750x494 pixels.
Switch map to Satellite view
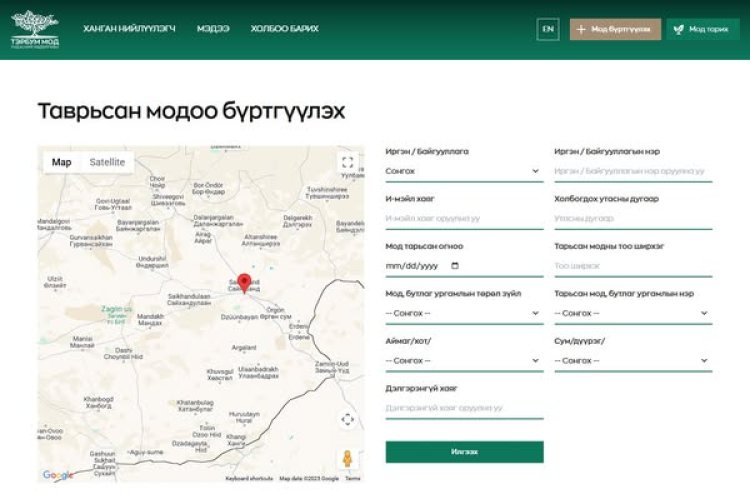(x=107, y=162)
